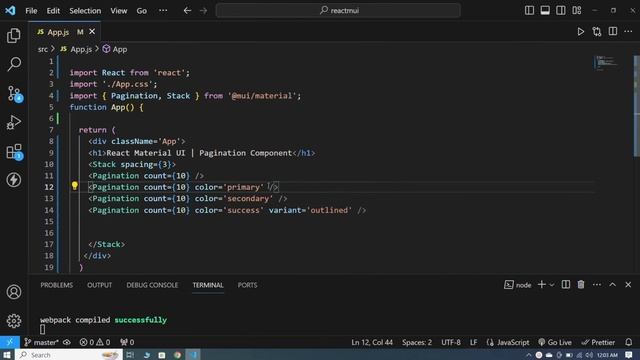This screenshot has height=360, width=640.
Task: Select the App.js editor tab
Action: coord(64,31)
